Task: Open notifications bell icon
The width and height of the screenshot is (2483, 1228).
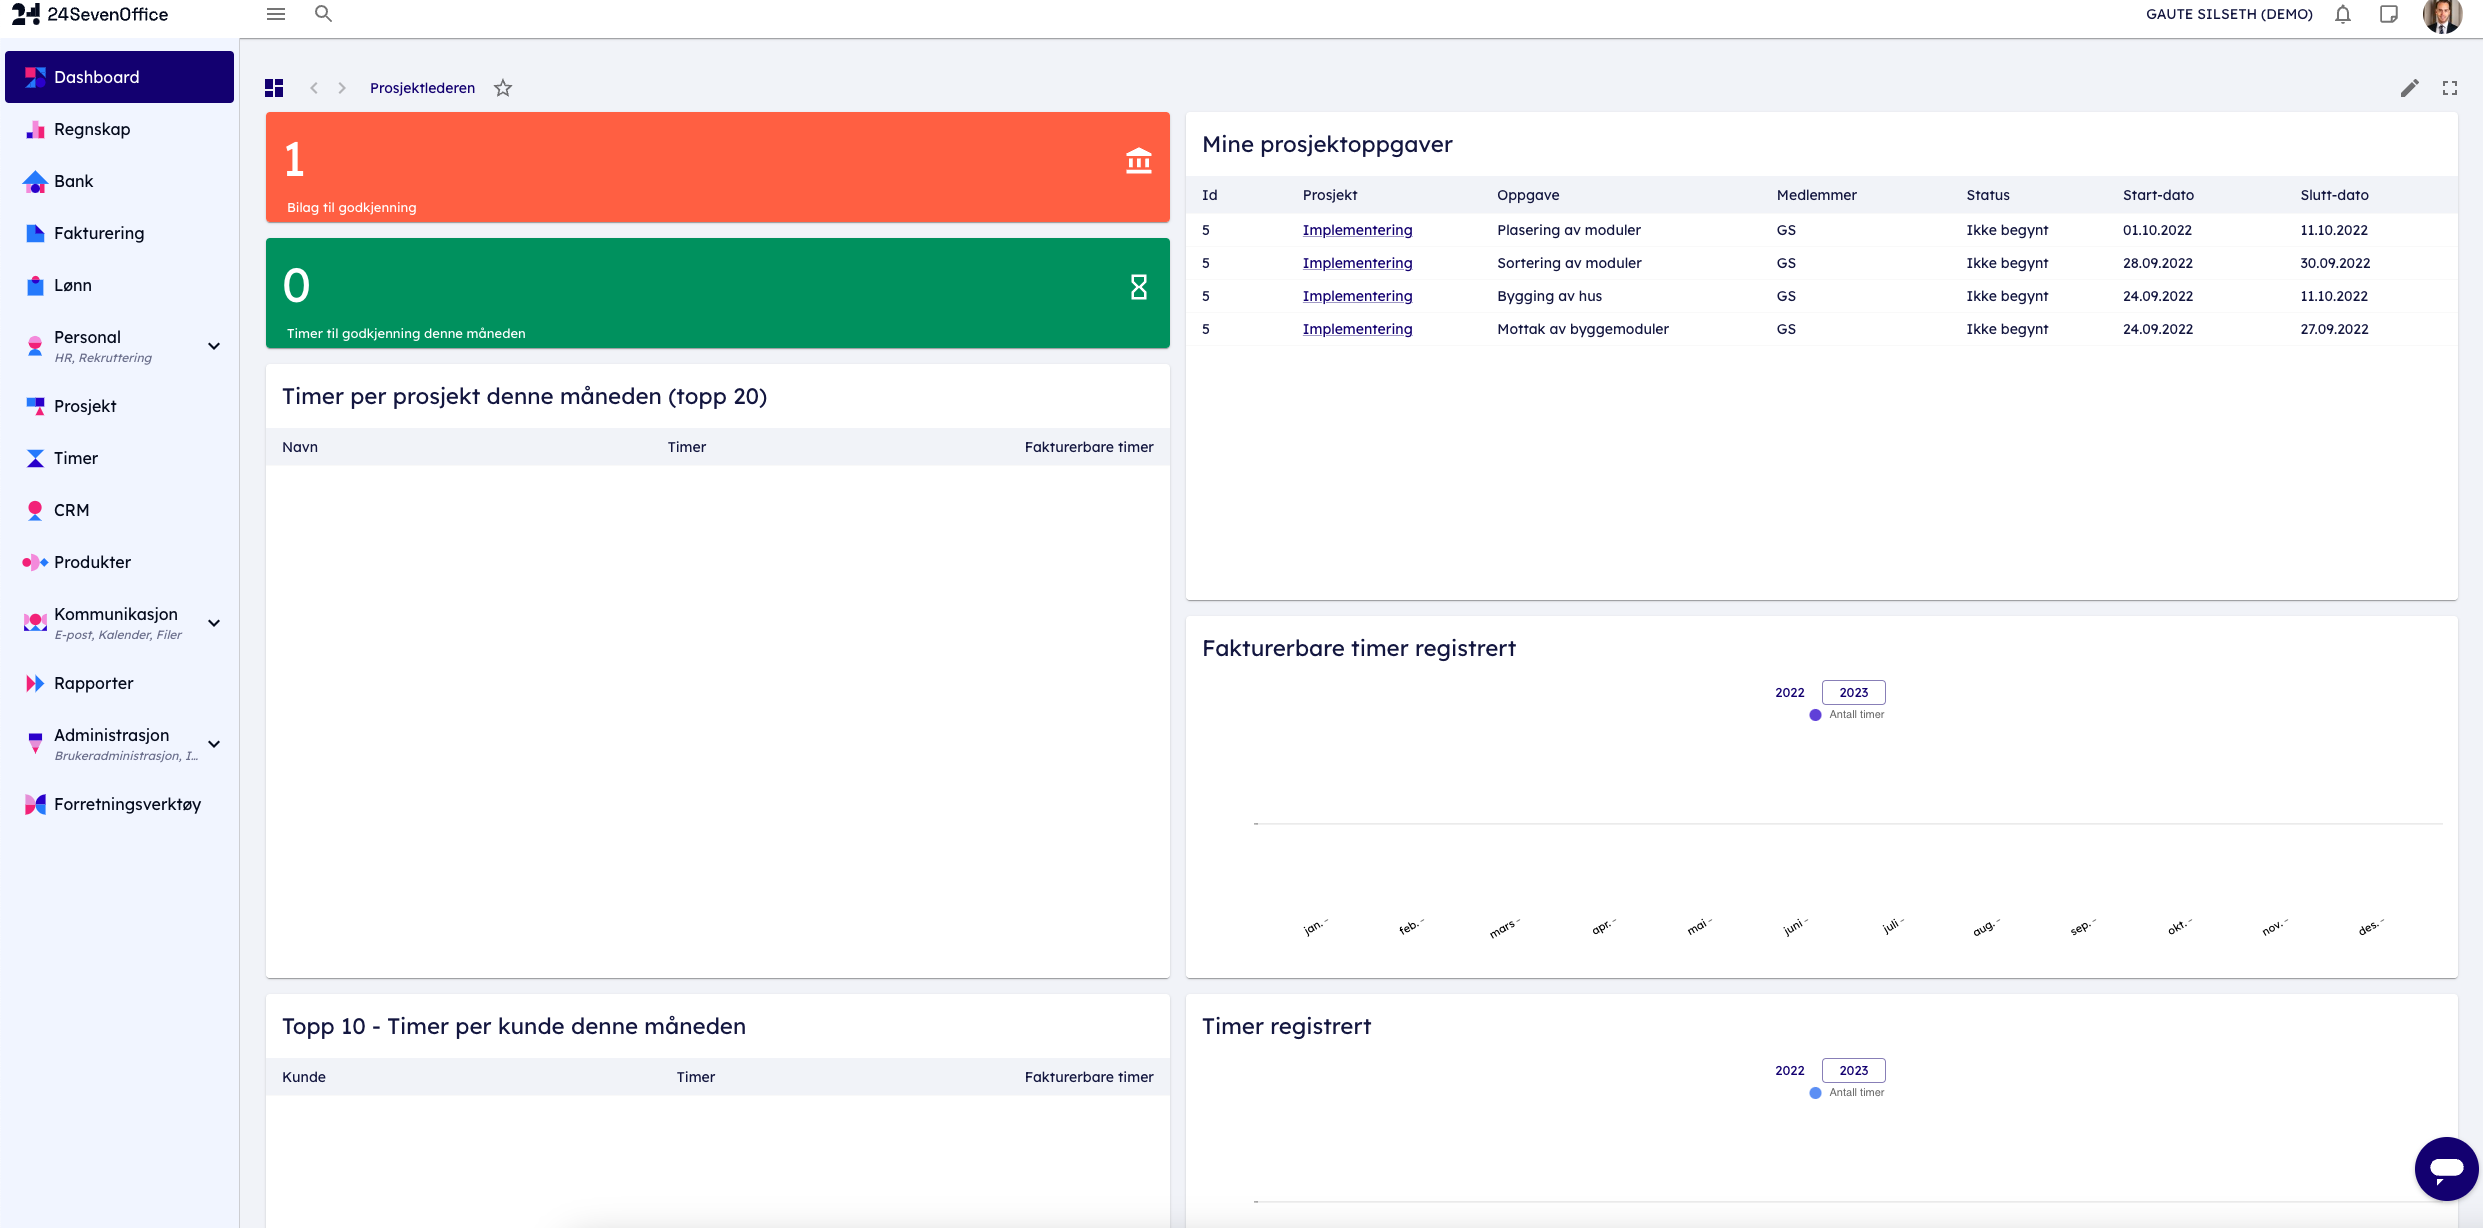Action: tap(2343, 14)
